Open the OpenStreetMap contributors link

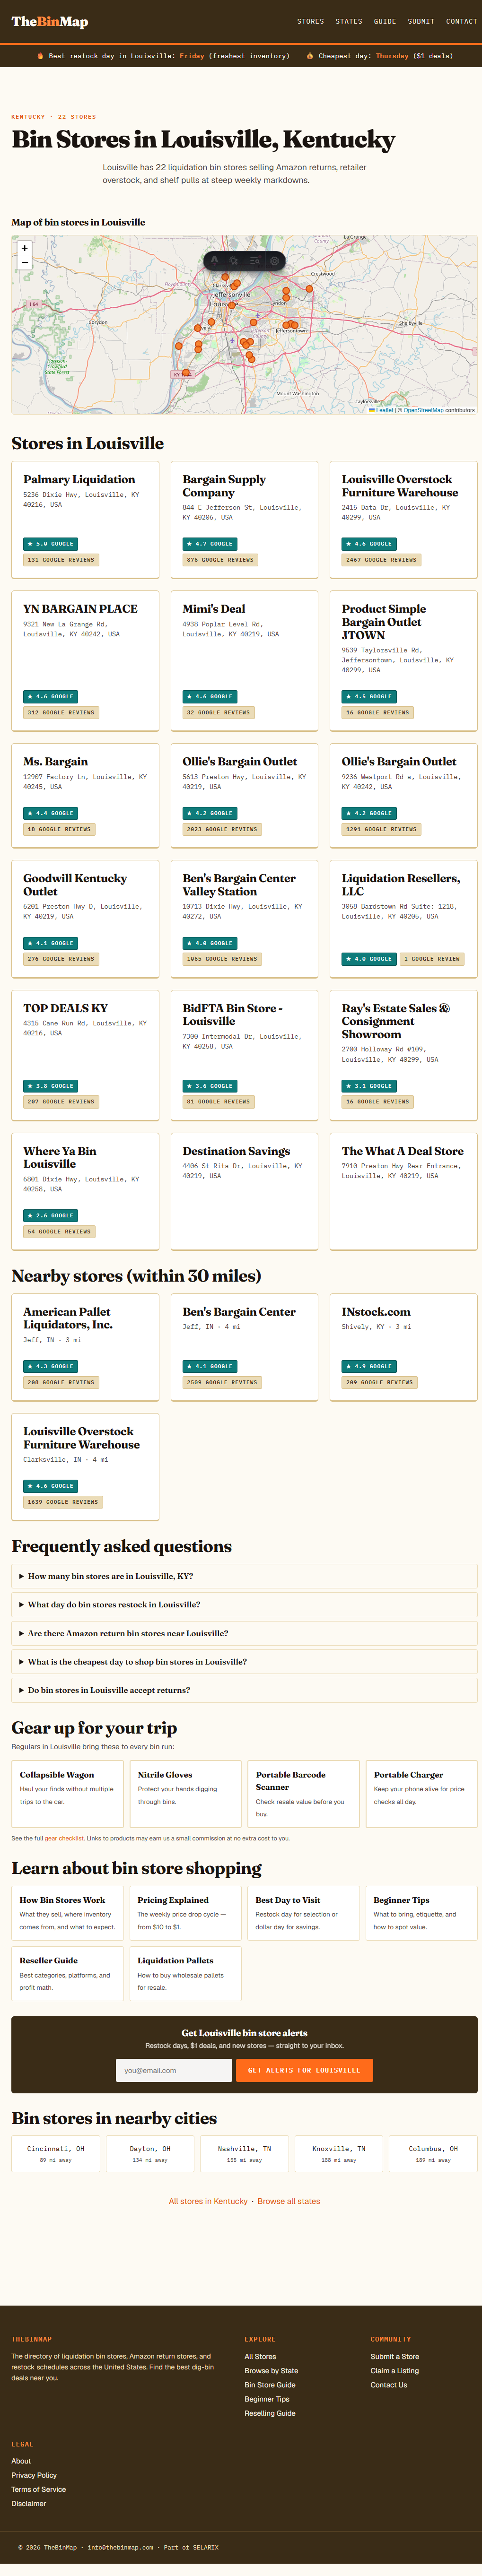[423, 410]
